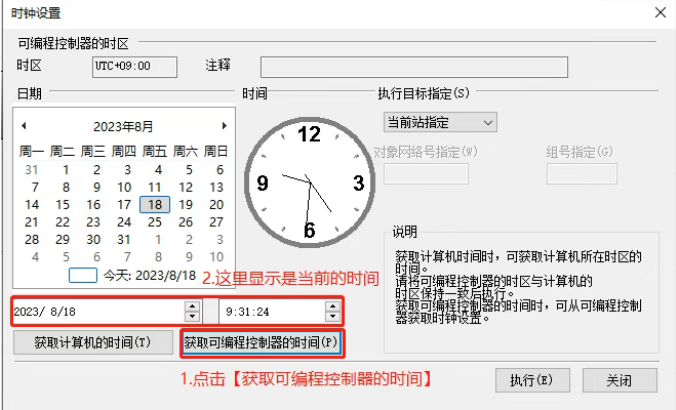676x410 pixels.
Task: Click the date field 2023/ 8/18
Action: pyautogui.click(x=95, y=312)
